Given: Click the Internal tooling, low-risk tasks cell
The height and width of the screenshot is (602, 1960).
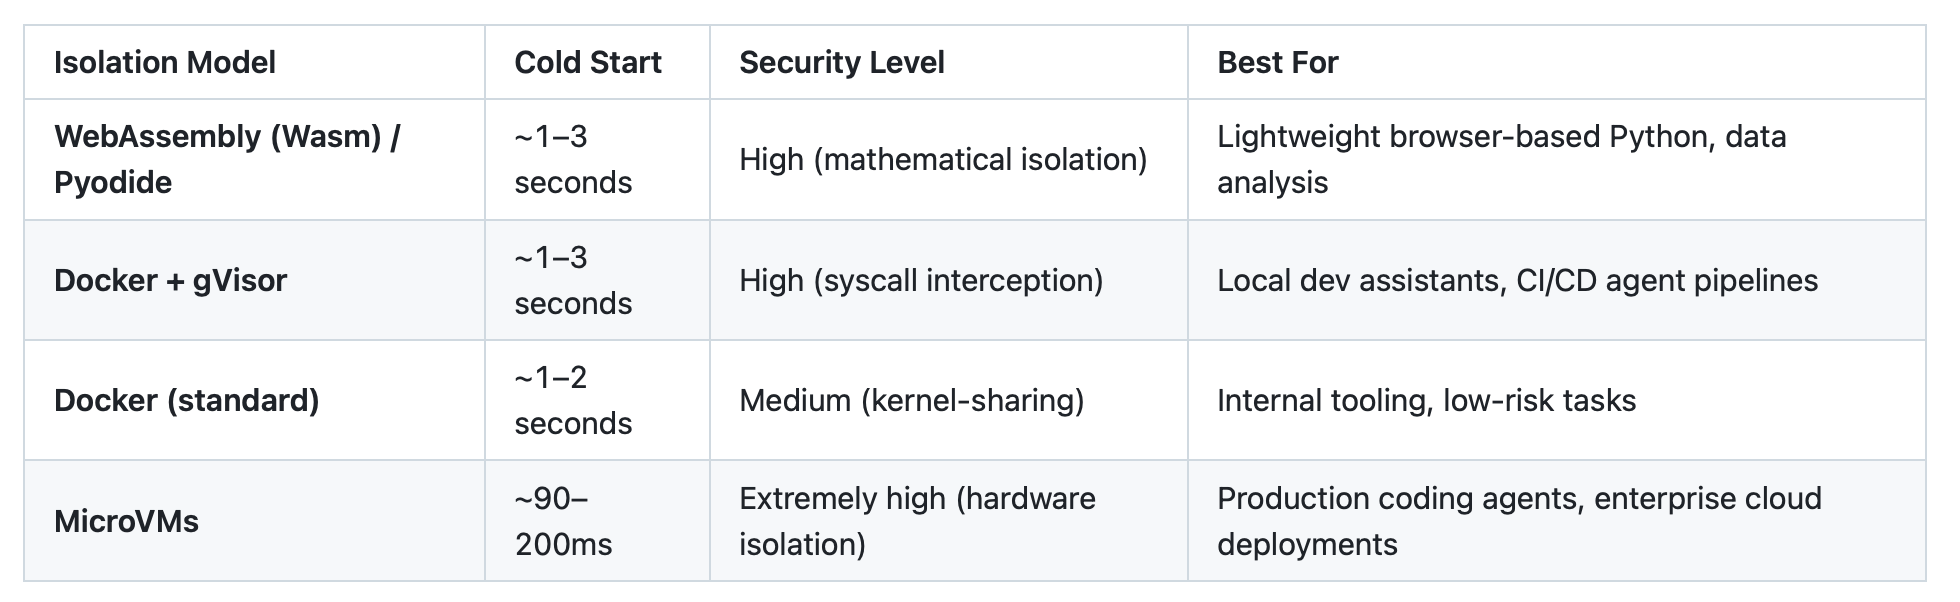Looking at the screenshot, I should coord(1556,400).
